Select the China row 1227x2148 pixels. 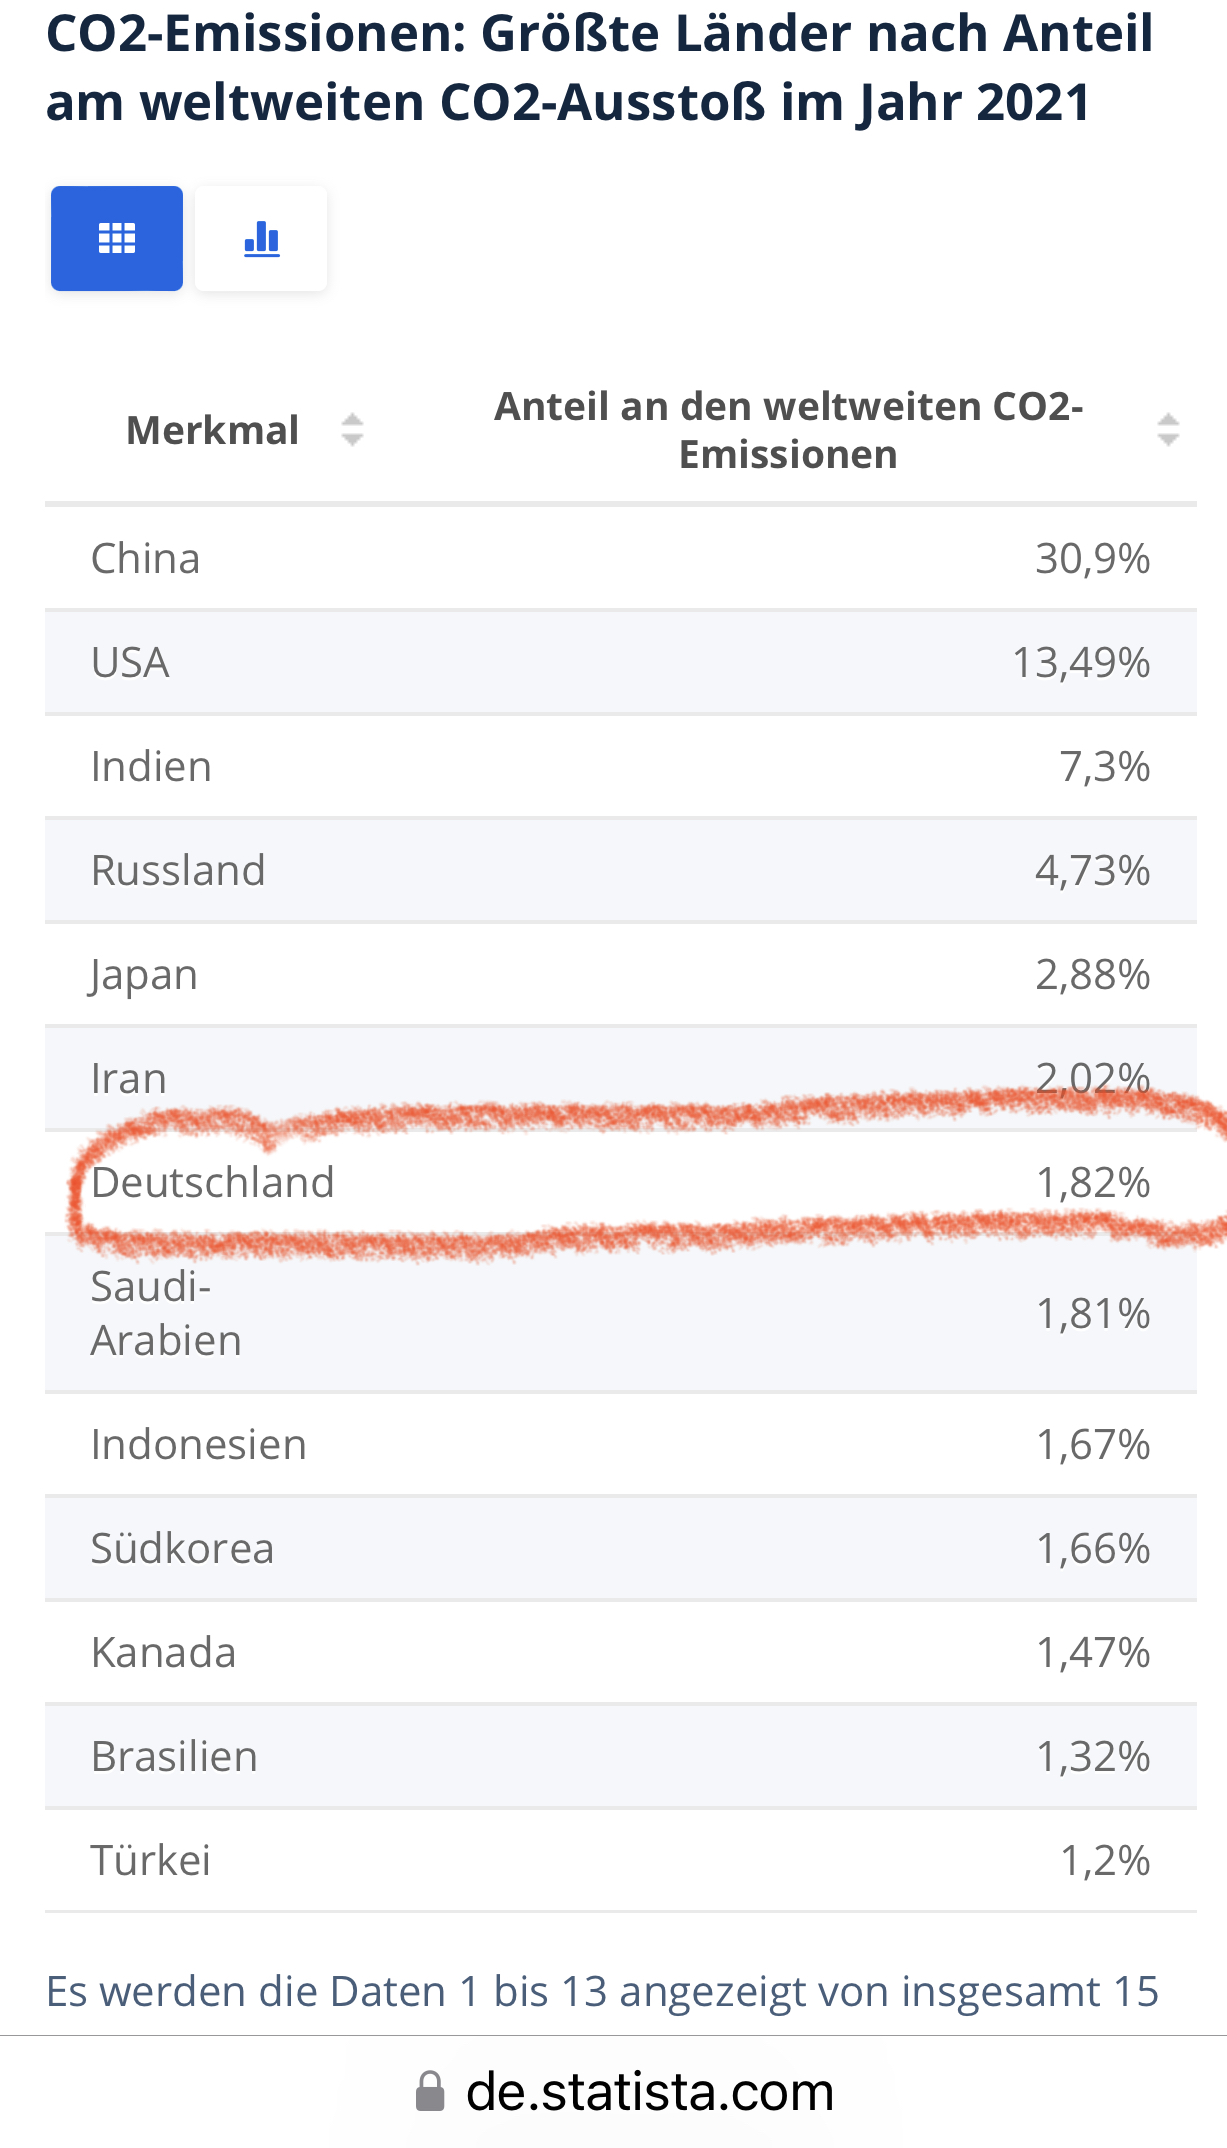point(621,558)
